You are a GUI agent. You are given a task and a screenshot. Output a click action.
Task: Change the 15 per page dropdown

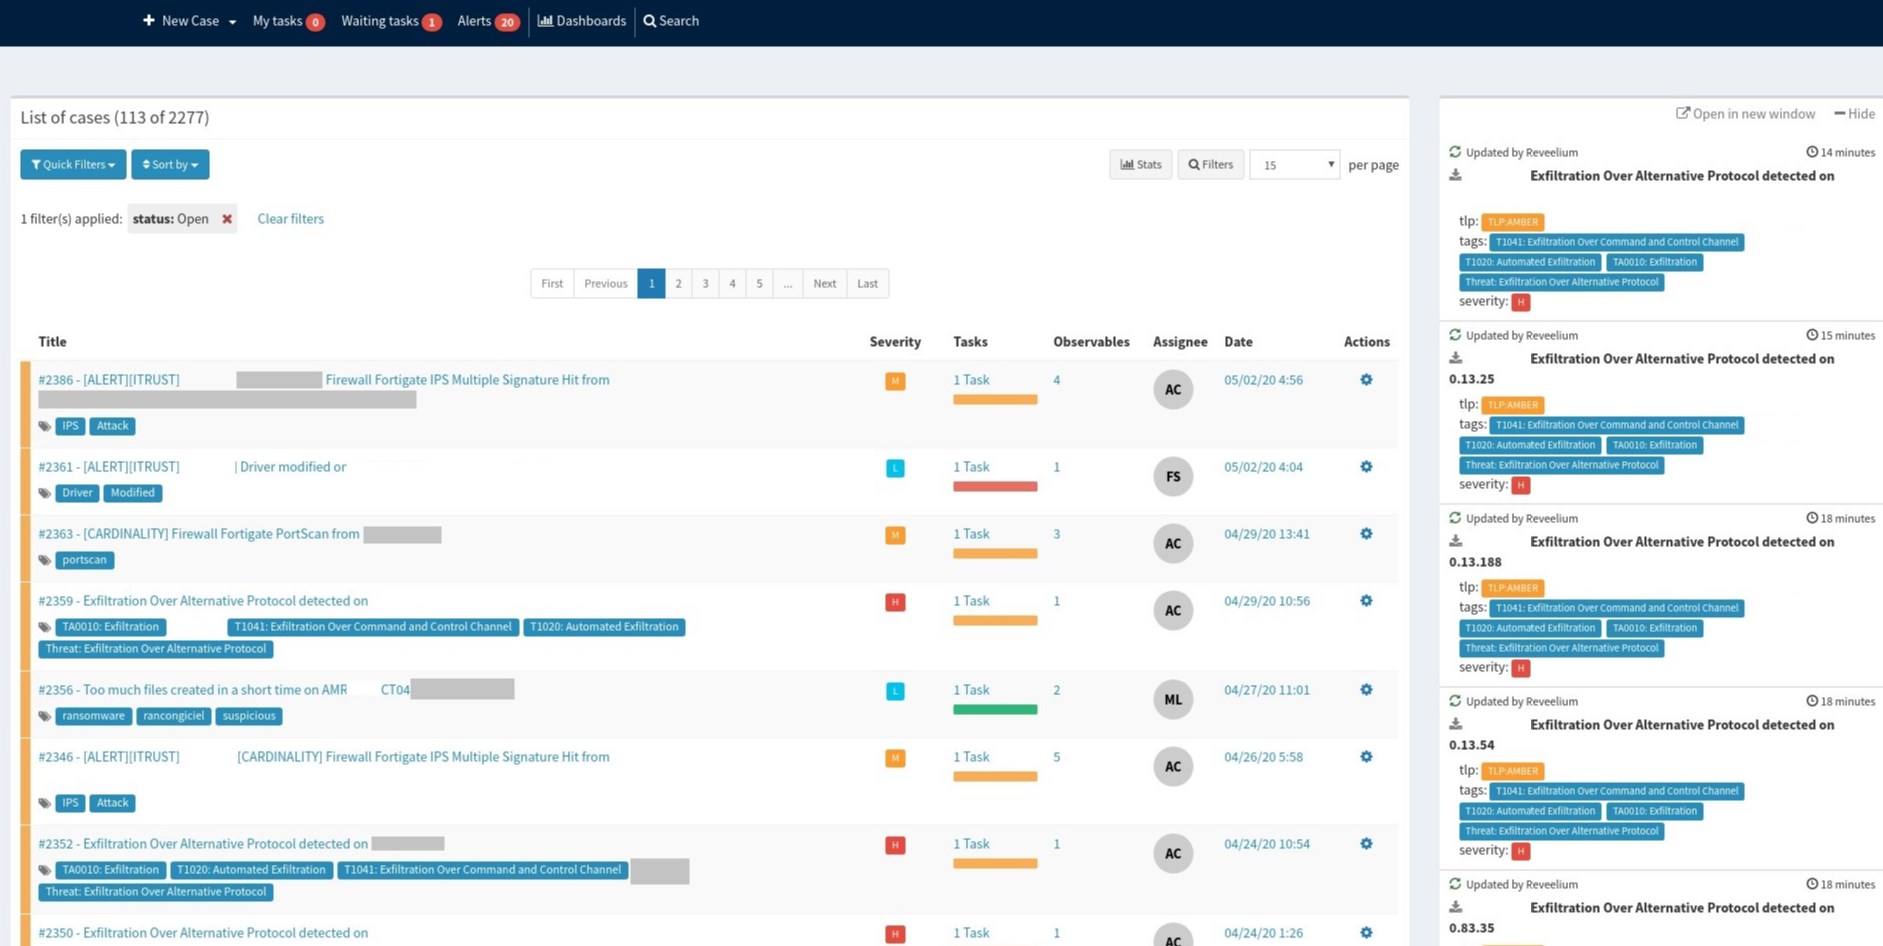[1294, 165]
